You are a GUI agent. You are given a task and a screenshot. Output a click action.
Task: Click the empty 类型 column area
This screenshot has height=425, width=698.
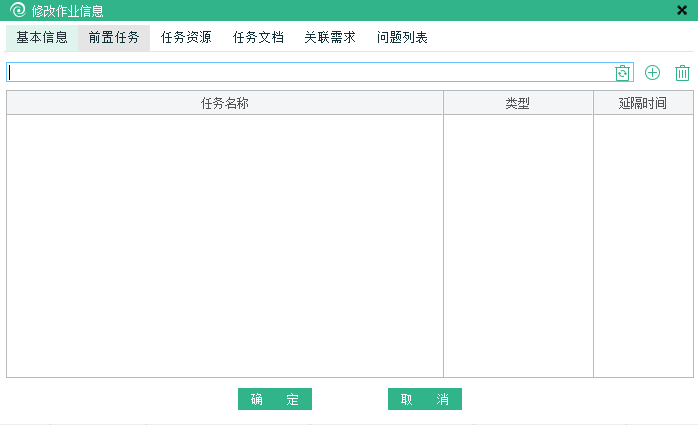(x=518, y=245)
